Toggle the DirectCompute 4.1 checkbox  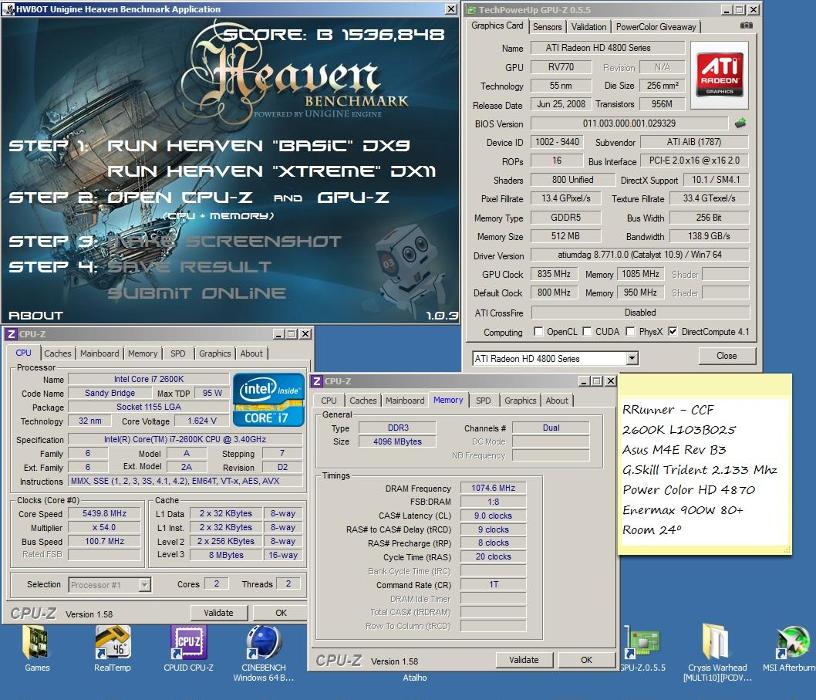[673, 331]
